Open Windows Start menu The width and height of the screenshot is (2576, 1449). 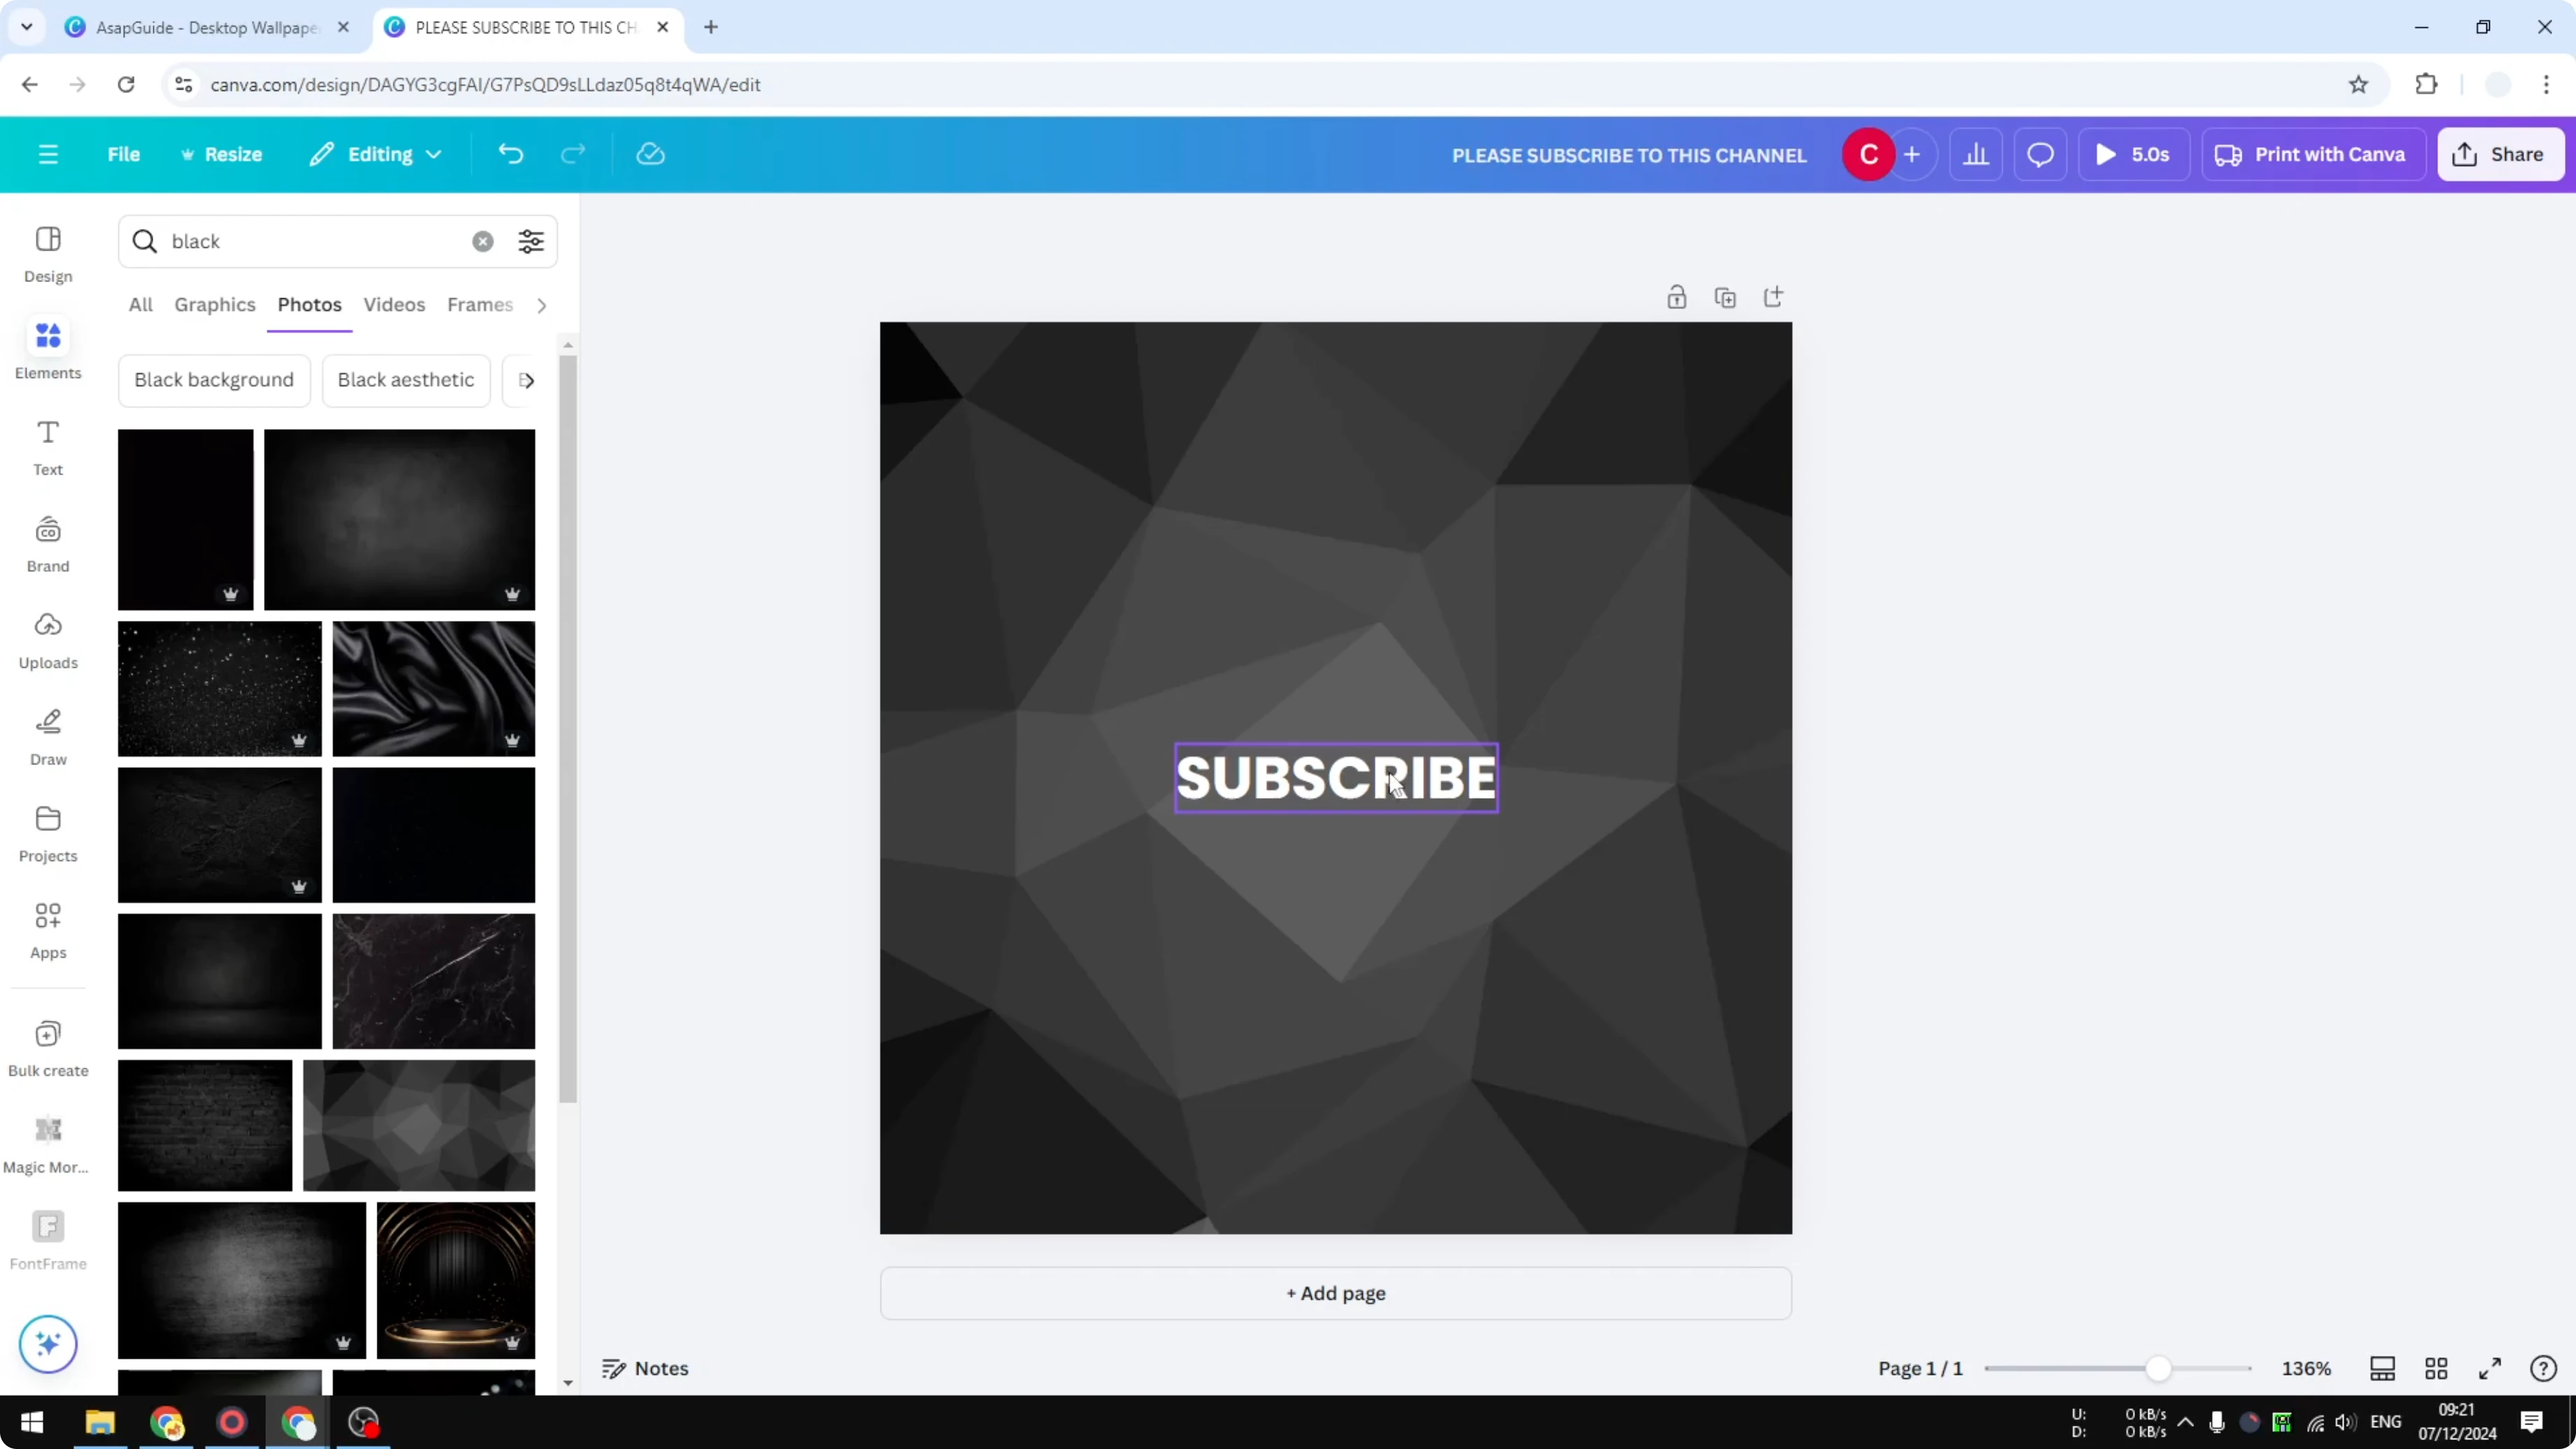[32, 1421]
